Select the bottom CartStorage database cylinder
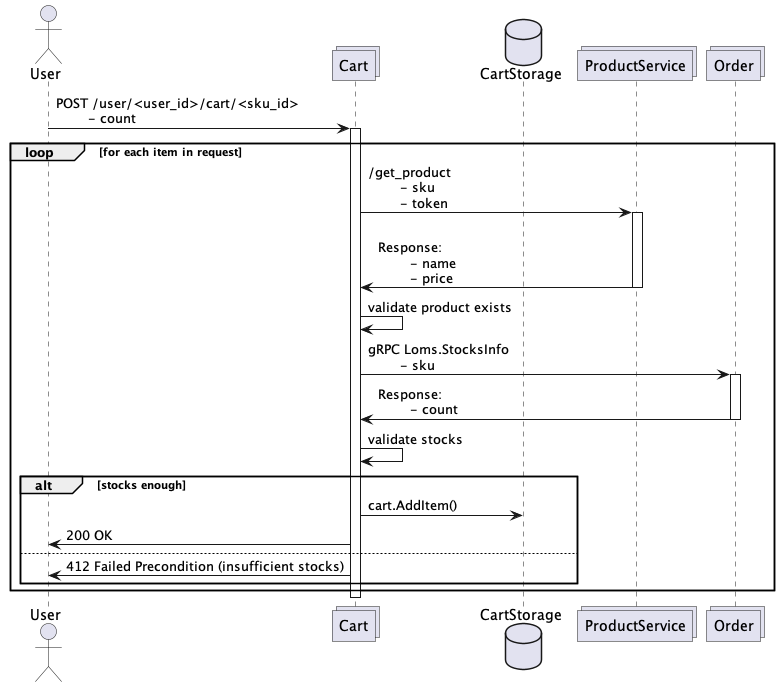 [522, 650]
